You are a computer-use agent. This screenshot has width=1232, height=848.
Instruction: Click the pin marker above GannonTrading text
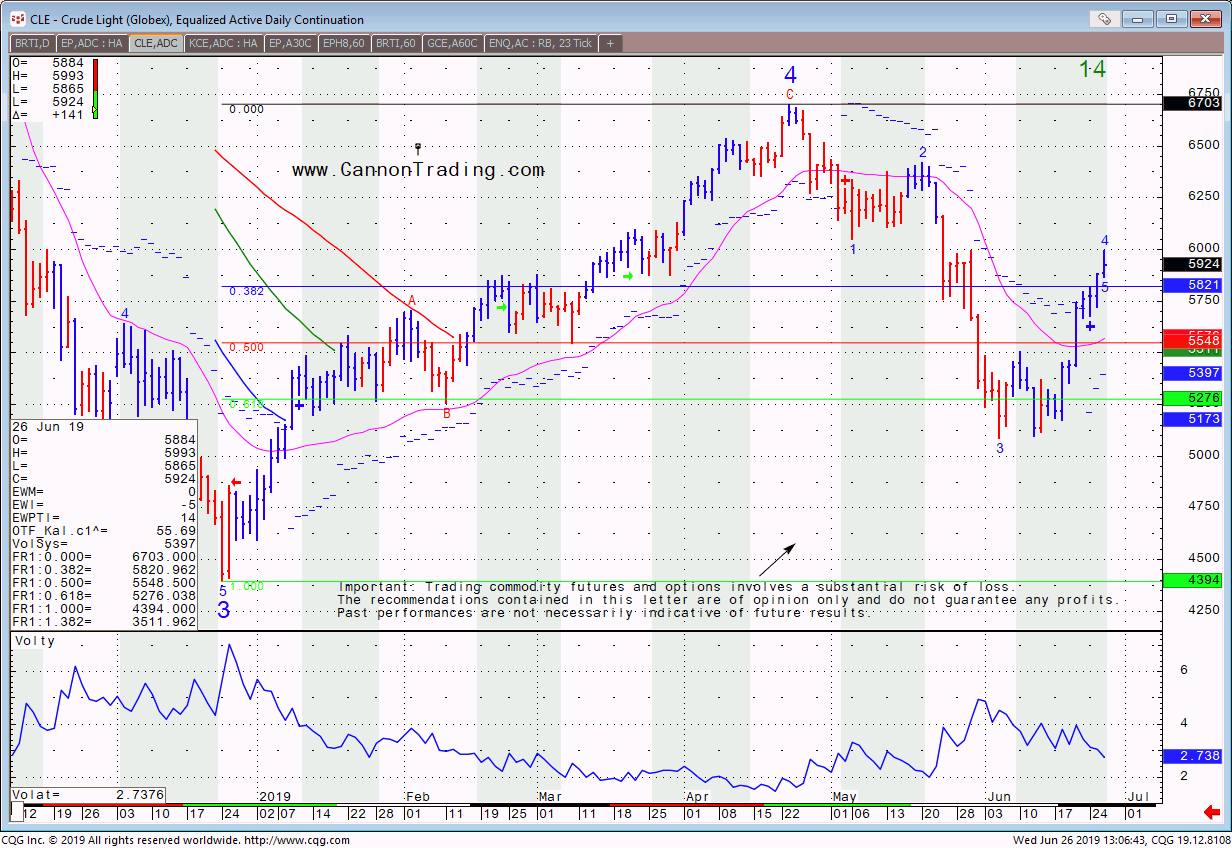[418, 149]
